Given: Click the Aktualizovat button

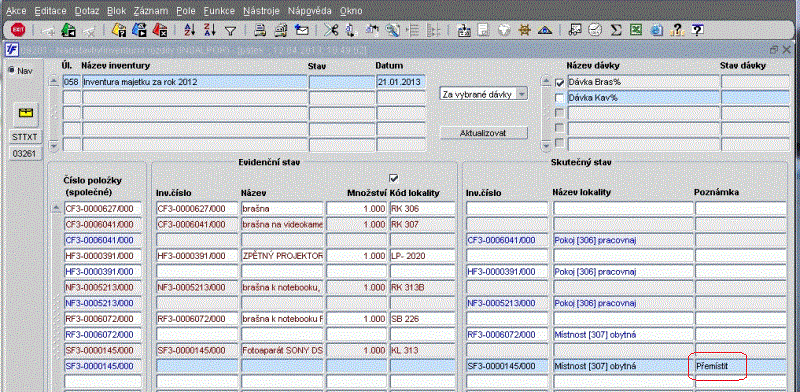Looking at the screenshot, I should point(483,132).
